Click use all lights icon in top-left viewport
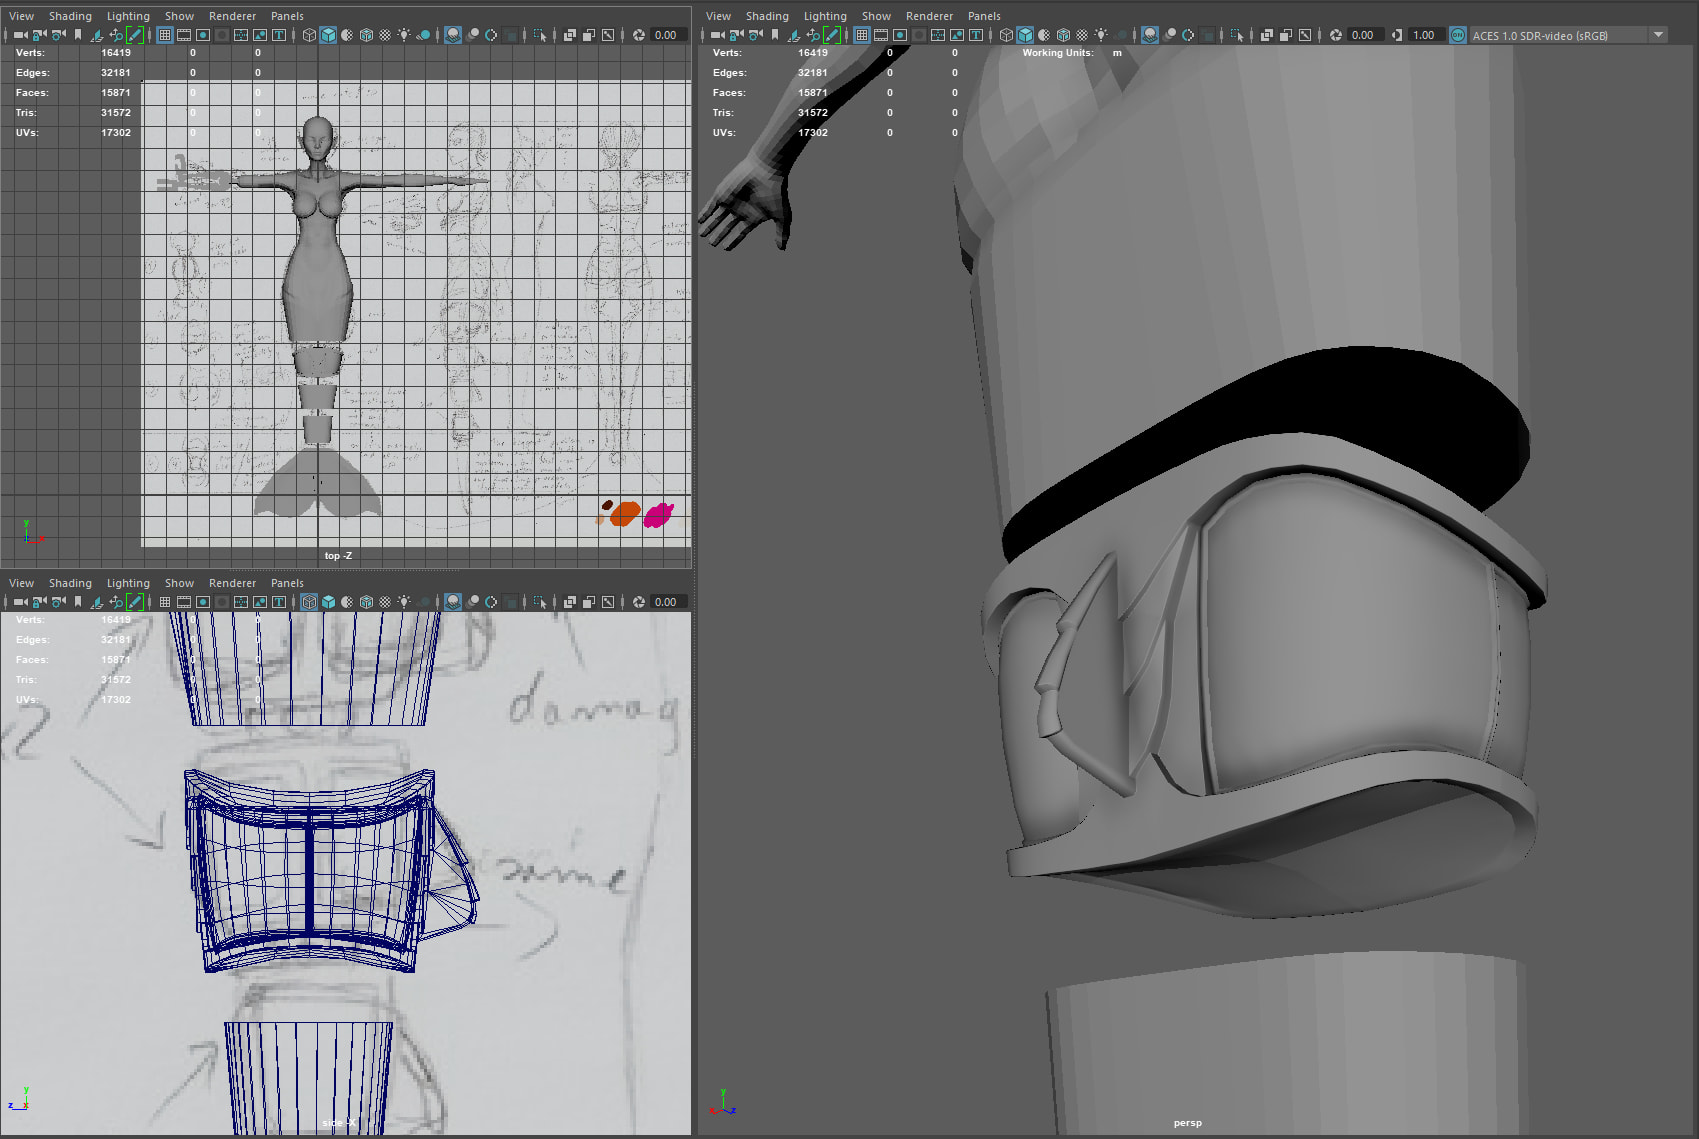 [x=404, y=35]
